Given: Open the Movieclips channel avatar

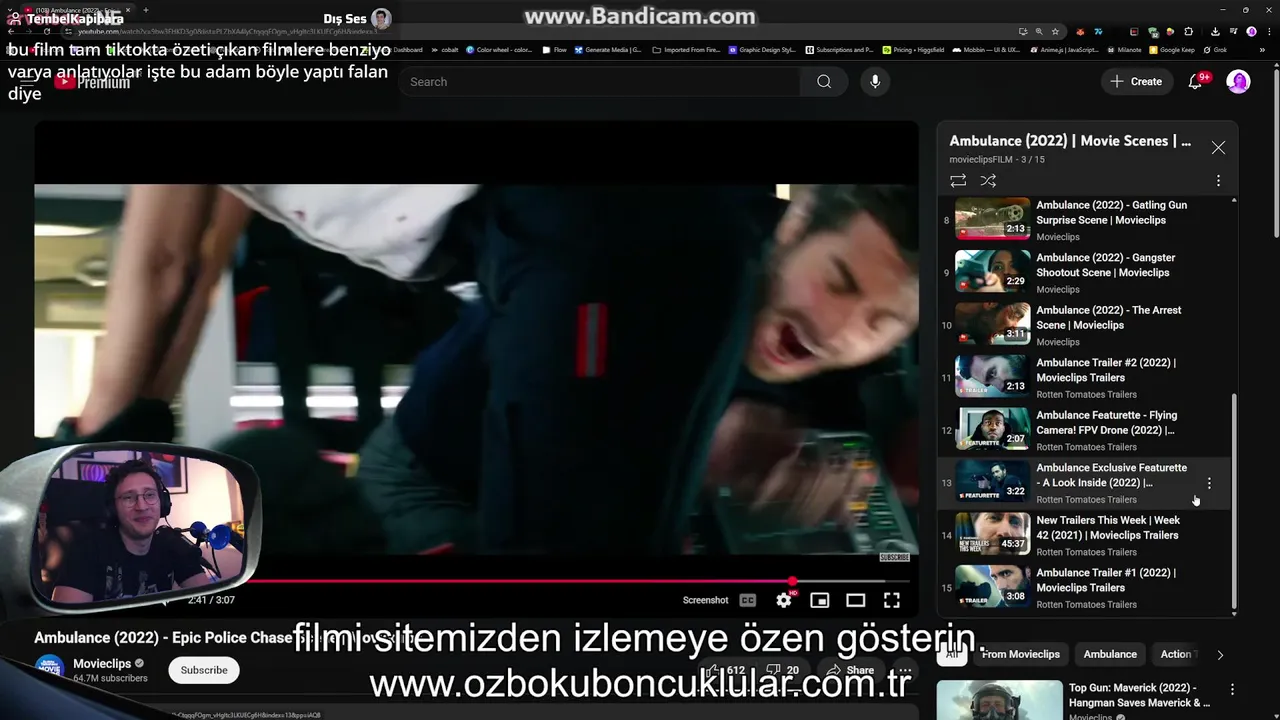Looking at the screenshot, I should 50,669.
